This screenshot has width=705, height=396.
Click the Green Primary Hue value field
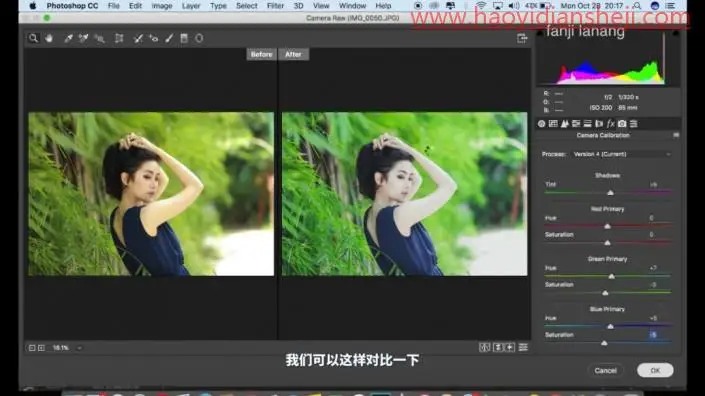[x=653, y=268]
